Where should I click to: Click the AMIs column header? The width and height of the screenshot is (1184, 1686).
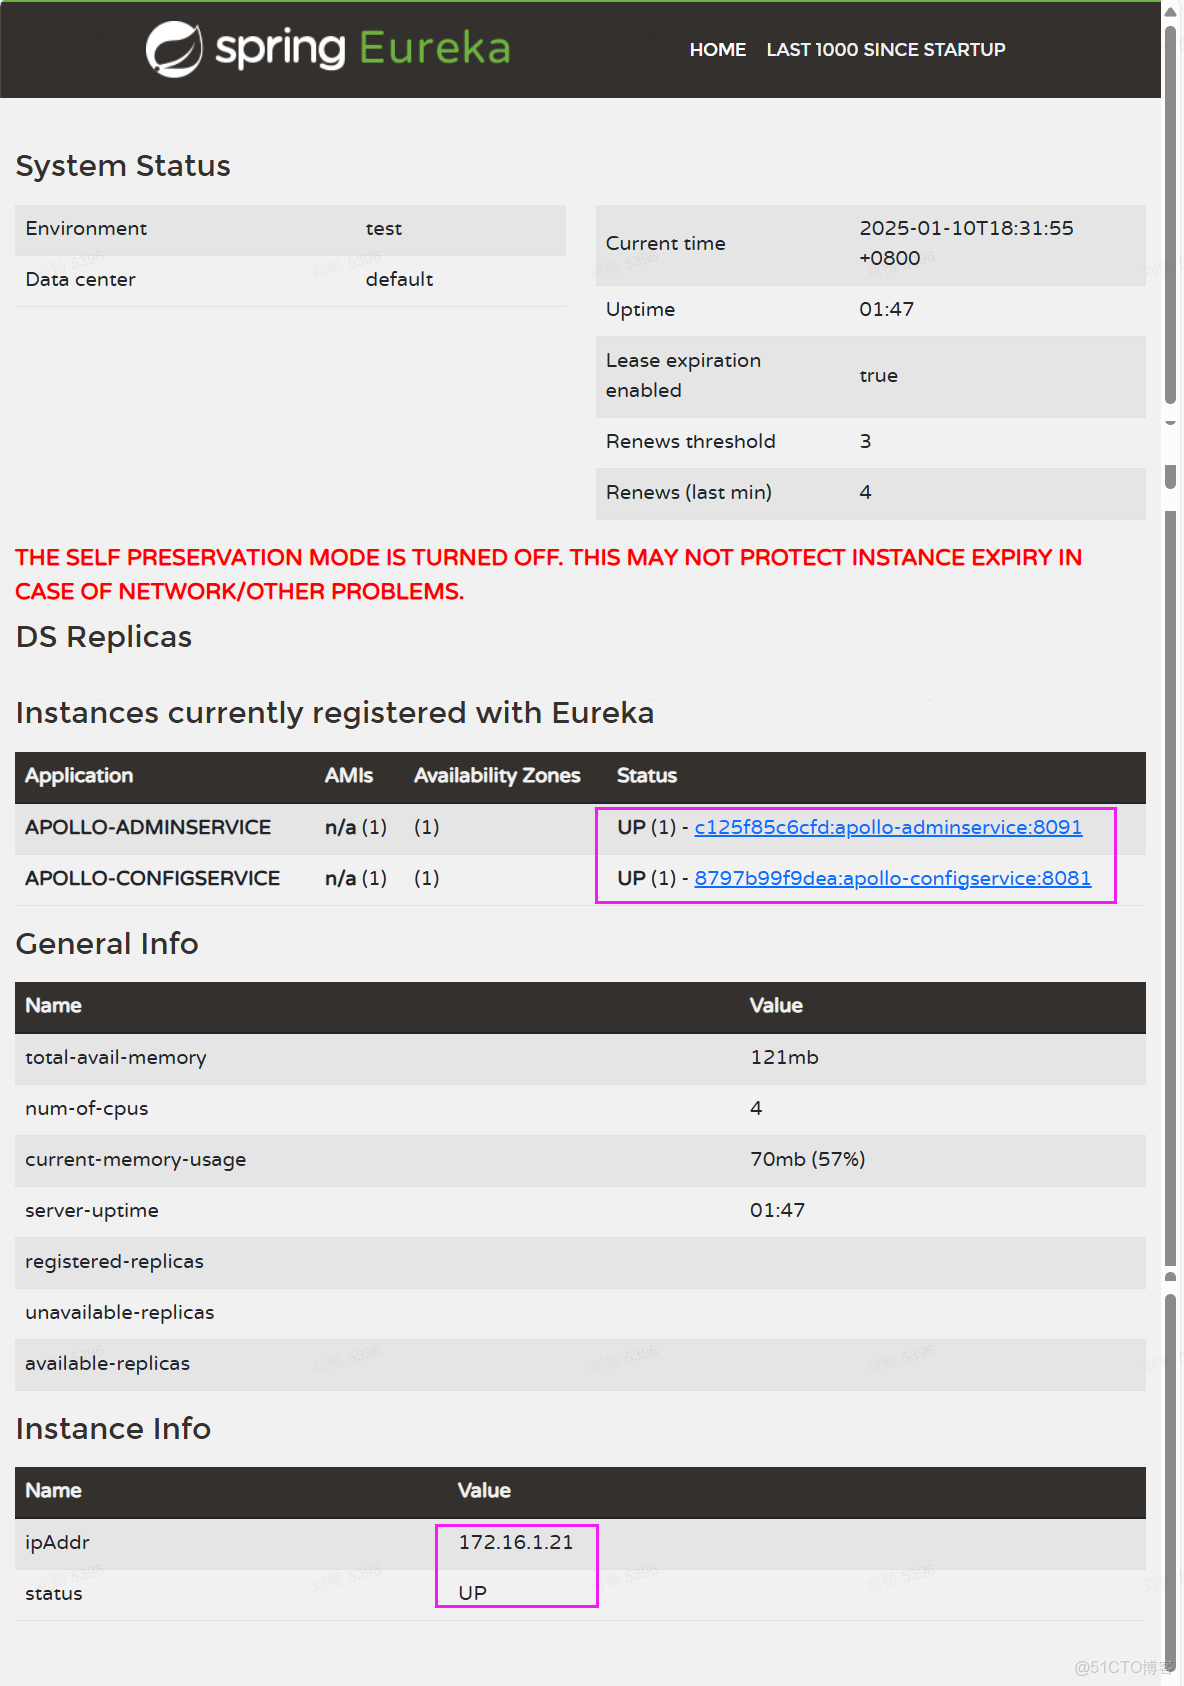pos(349,776)
